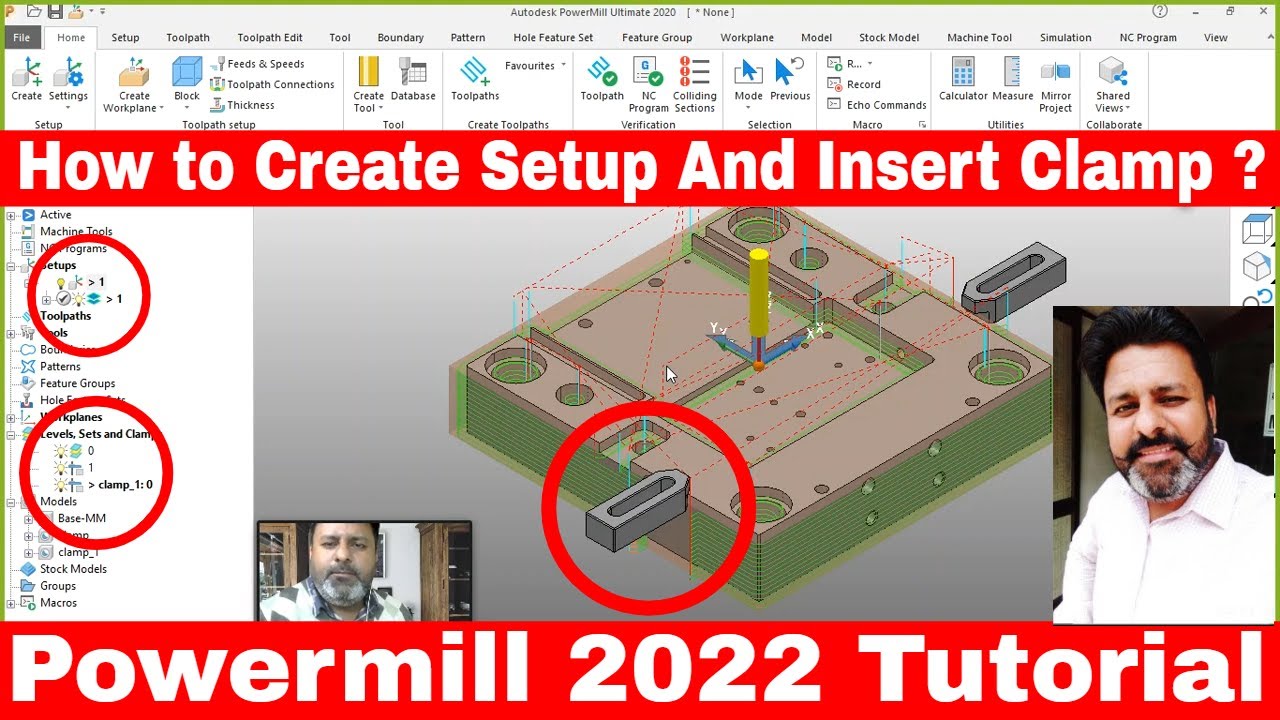The height and width of the screenshot is (720, 1280).
Task: Click the yellow cutting tool in viewport
Action: [759, 295]
